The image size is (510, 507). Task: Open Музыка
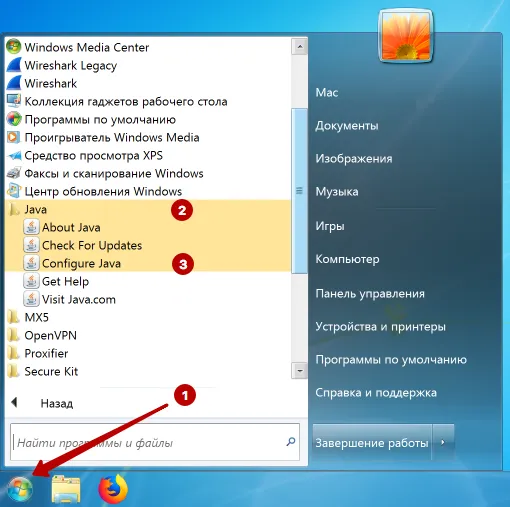[337, 192]
